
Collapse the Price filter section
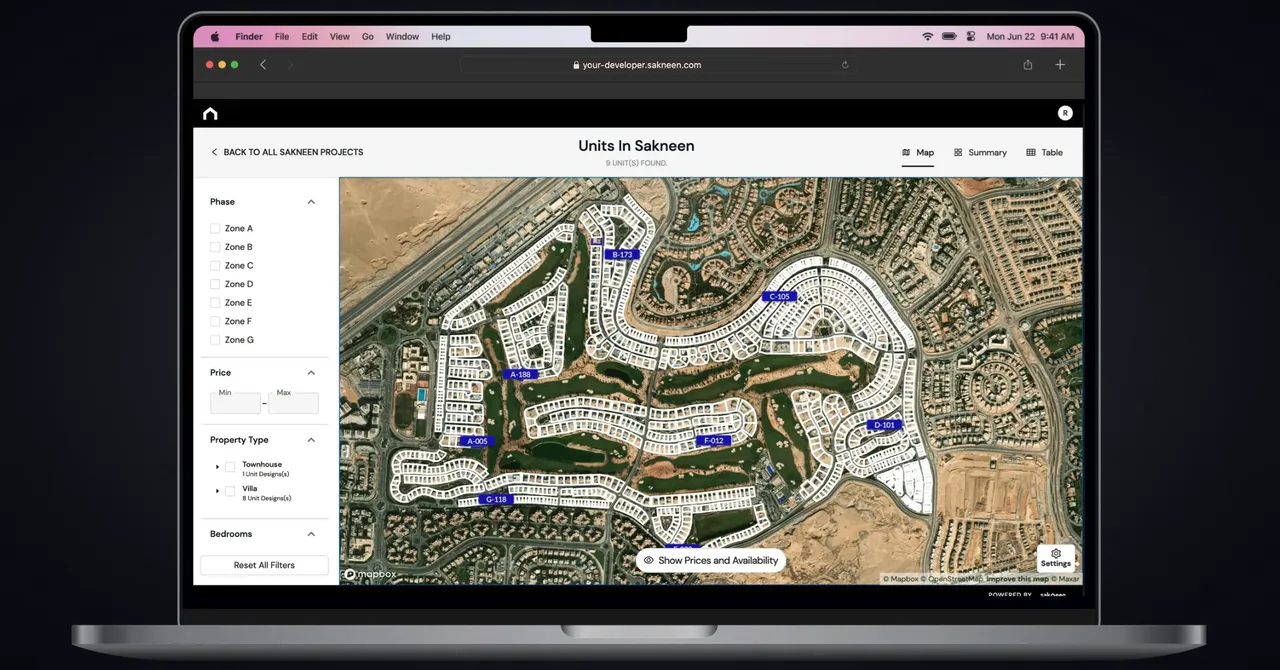311,373
